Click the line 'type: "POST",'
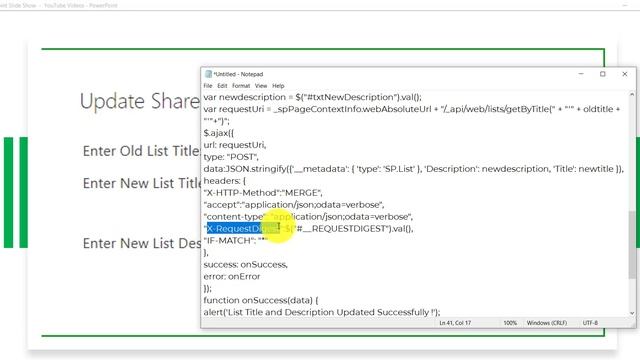The width and height of the screenshot is (640, 360). [231, 157]
